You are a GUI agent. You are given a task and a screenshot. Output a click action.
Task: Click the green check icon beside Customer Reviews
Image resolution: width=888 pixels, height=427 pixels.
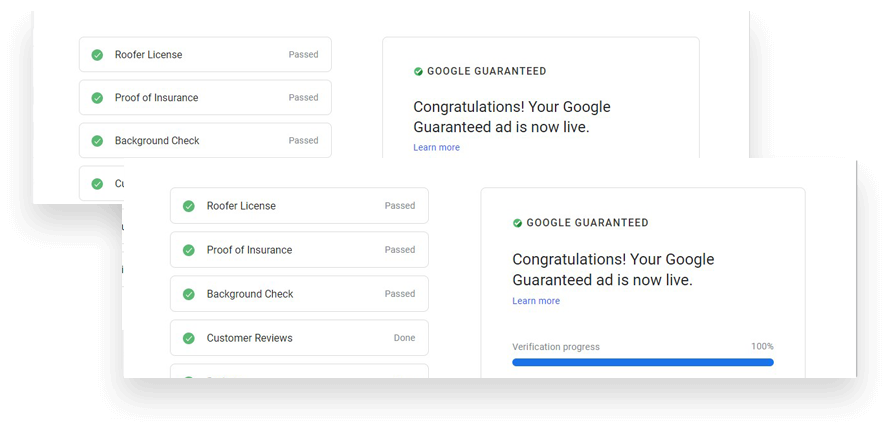point(188,338)
